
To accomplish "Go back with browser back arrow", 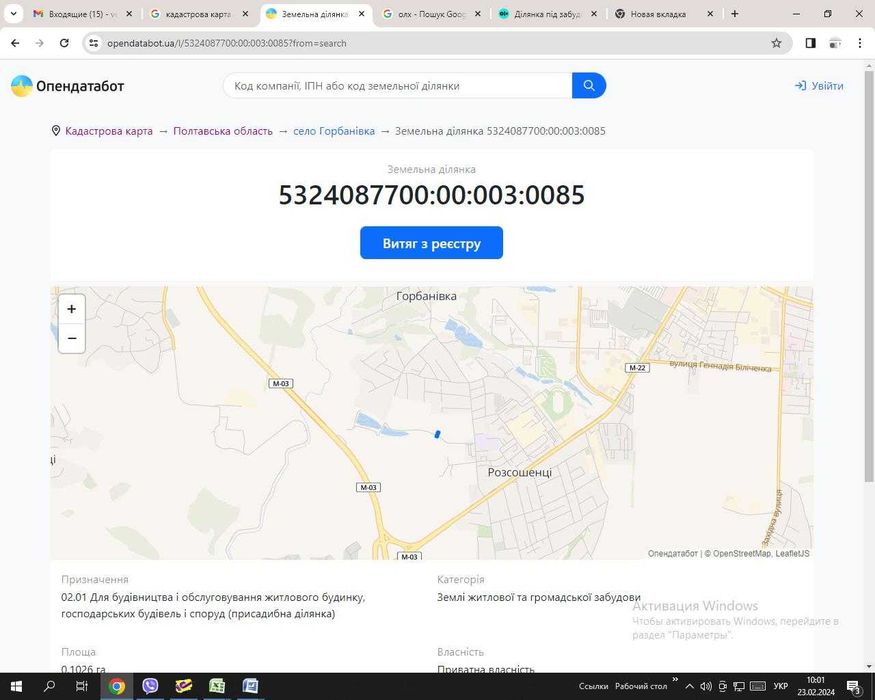I will [15, 43].
